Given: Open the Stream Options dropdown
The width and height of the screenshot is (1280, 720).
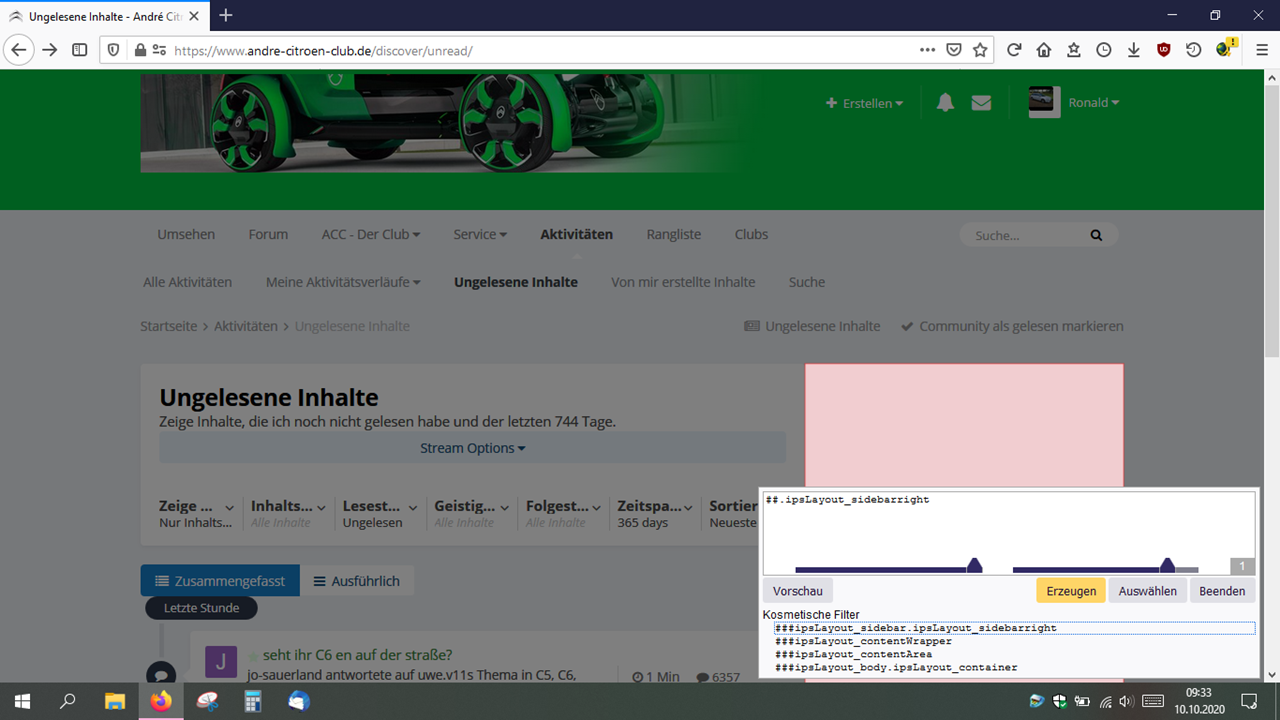Looking at the screenshot, I should click(x=472, y=448).
